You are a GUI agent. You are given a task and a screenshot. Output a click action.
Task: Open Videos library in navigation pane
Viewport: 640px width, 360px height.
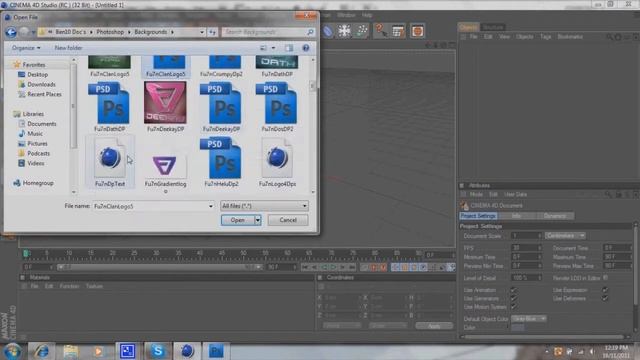[36, 163]
